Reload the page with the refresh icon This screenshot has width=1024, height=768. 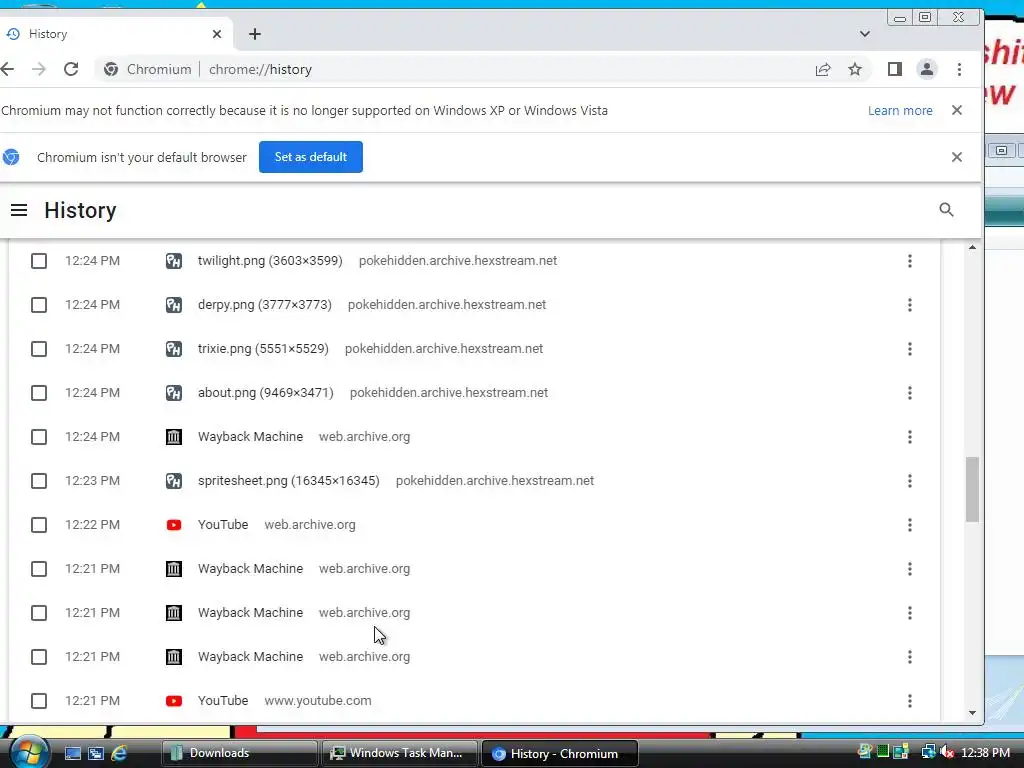pyautogui.click(x=71, y=69)
